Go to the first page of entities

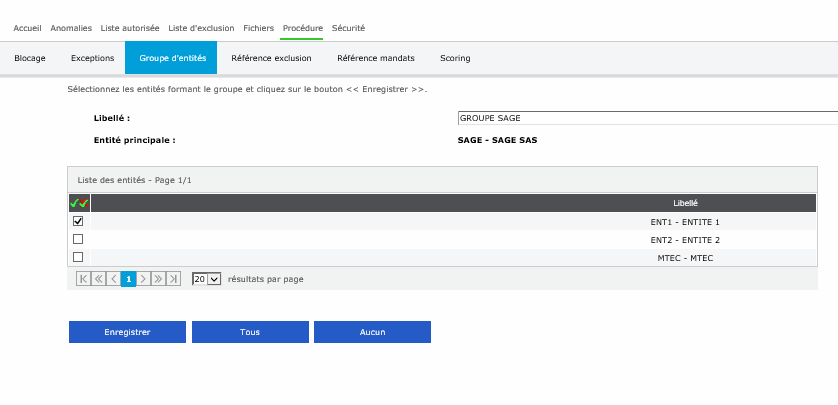point(83,279)
